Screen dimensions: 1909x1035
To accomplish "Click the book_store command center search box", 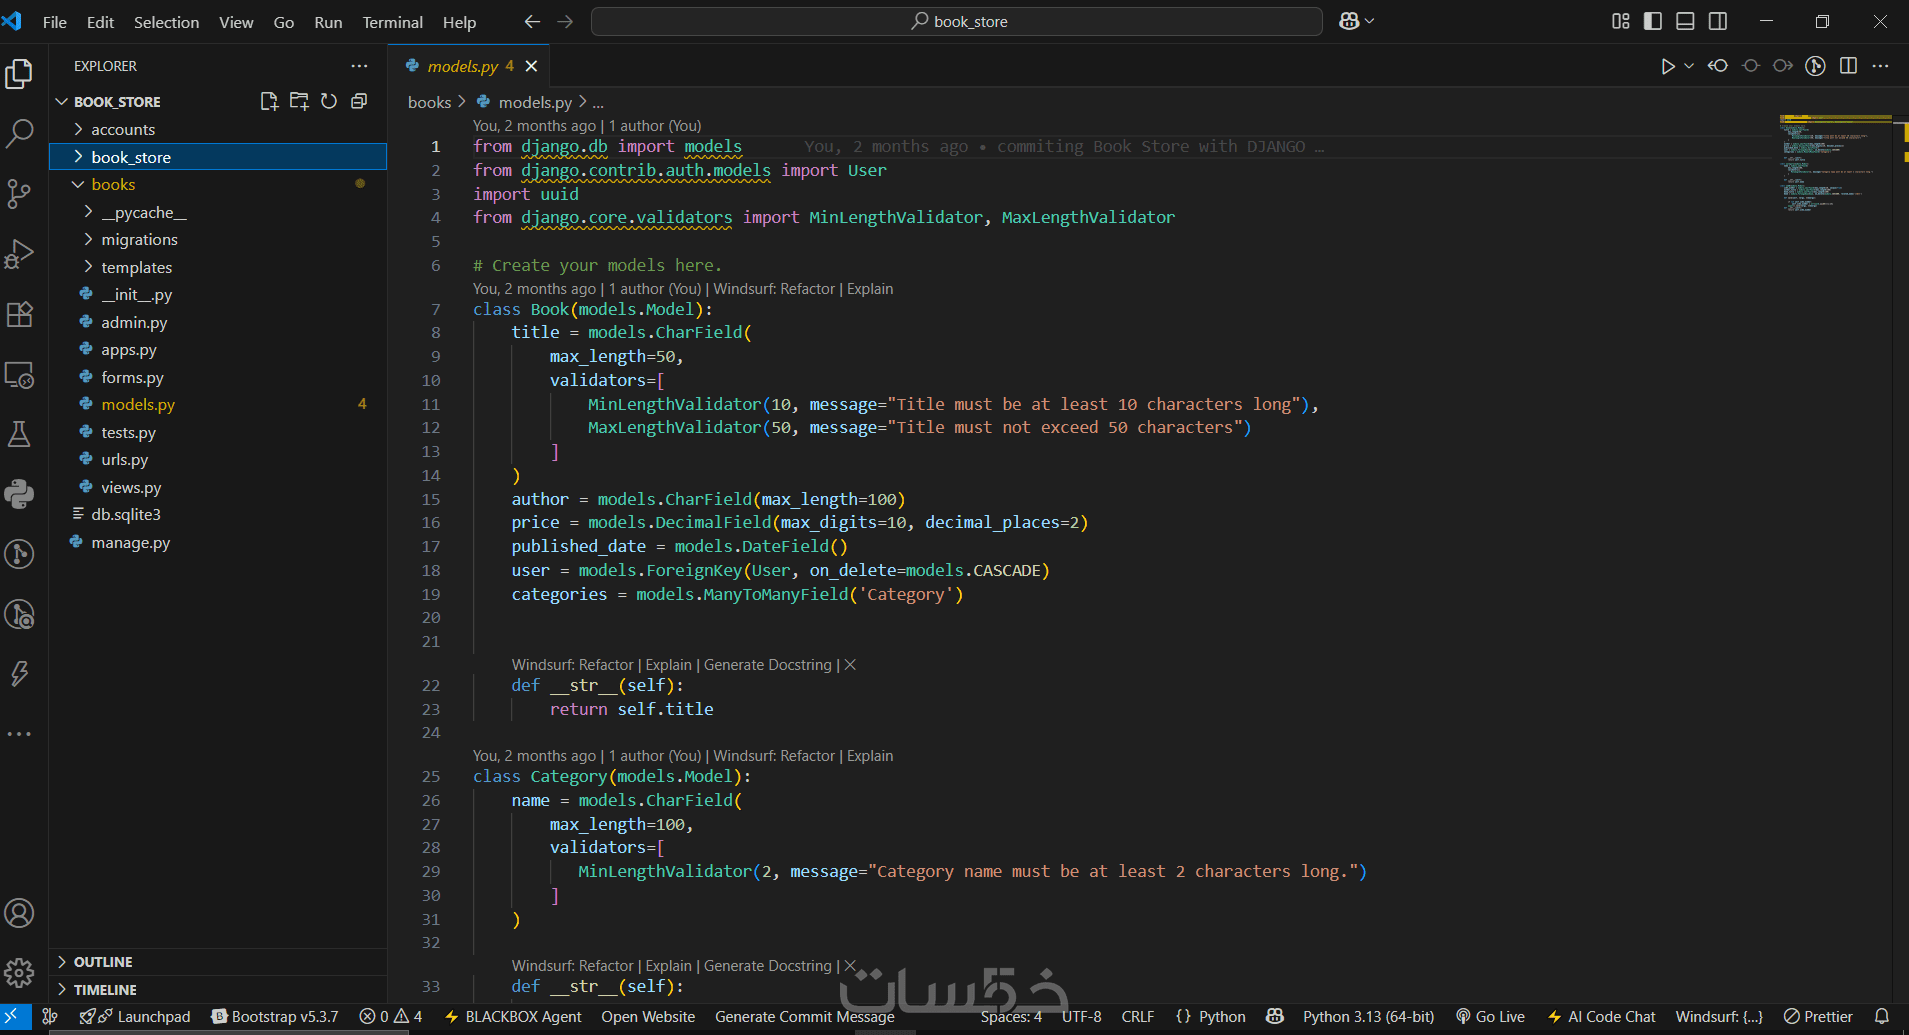I will click(x=957, y=21).
